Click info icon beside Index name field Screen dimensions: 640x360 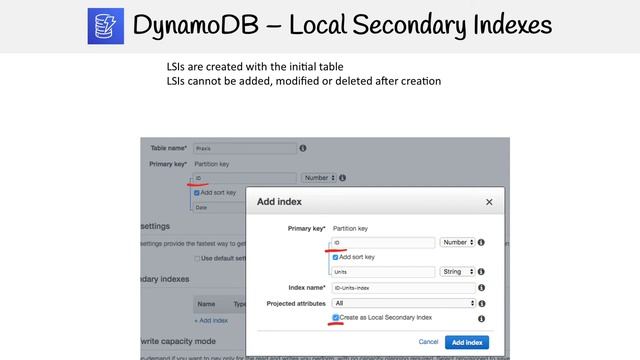click(482, 288)
